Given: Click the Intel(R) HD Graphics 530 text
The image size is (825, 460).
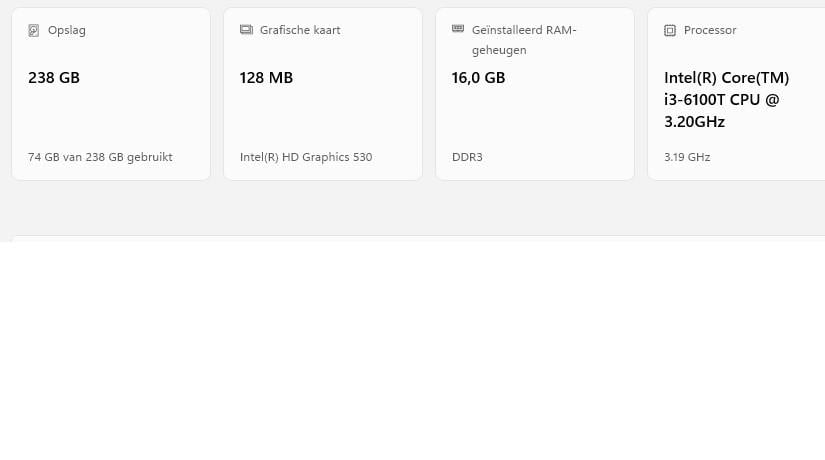Looking at the screenshot, I should pos(306,157).
